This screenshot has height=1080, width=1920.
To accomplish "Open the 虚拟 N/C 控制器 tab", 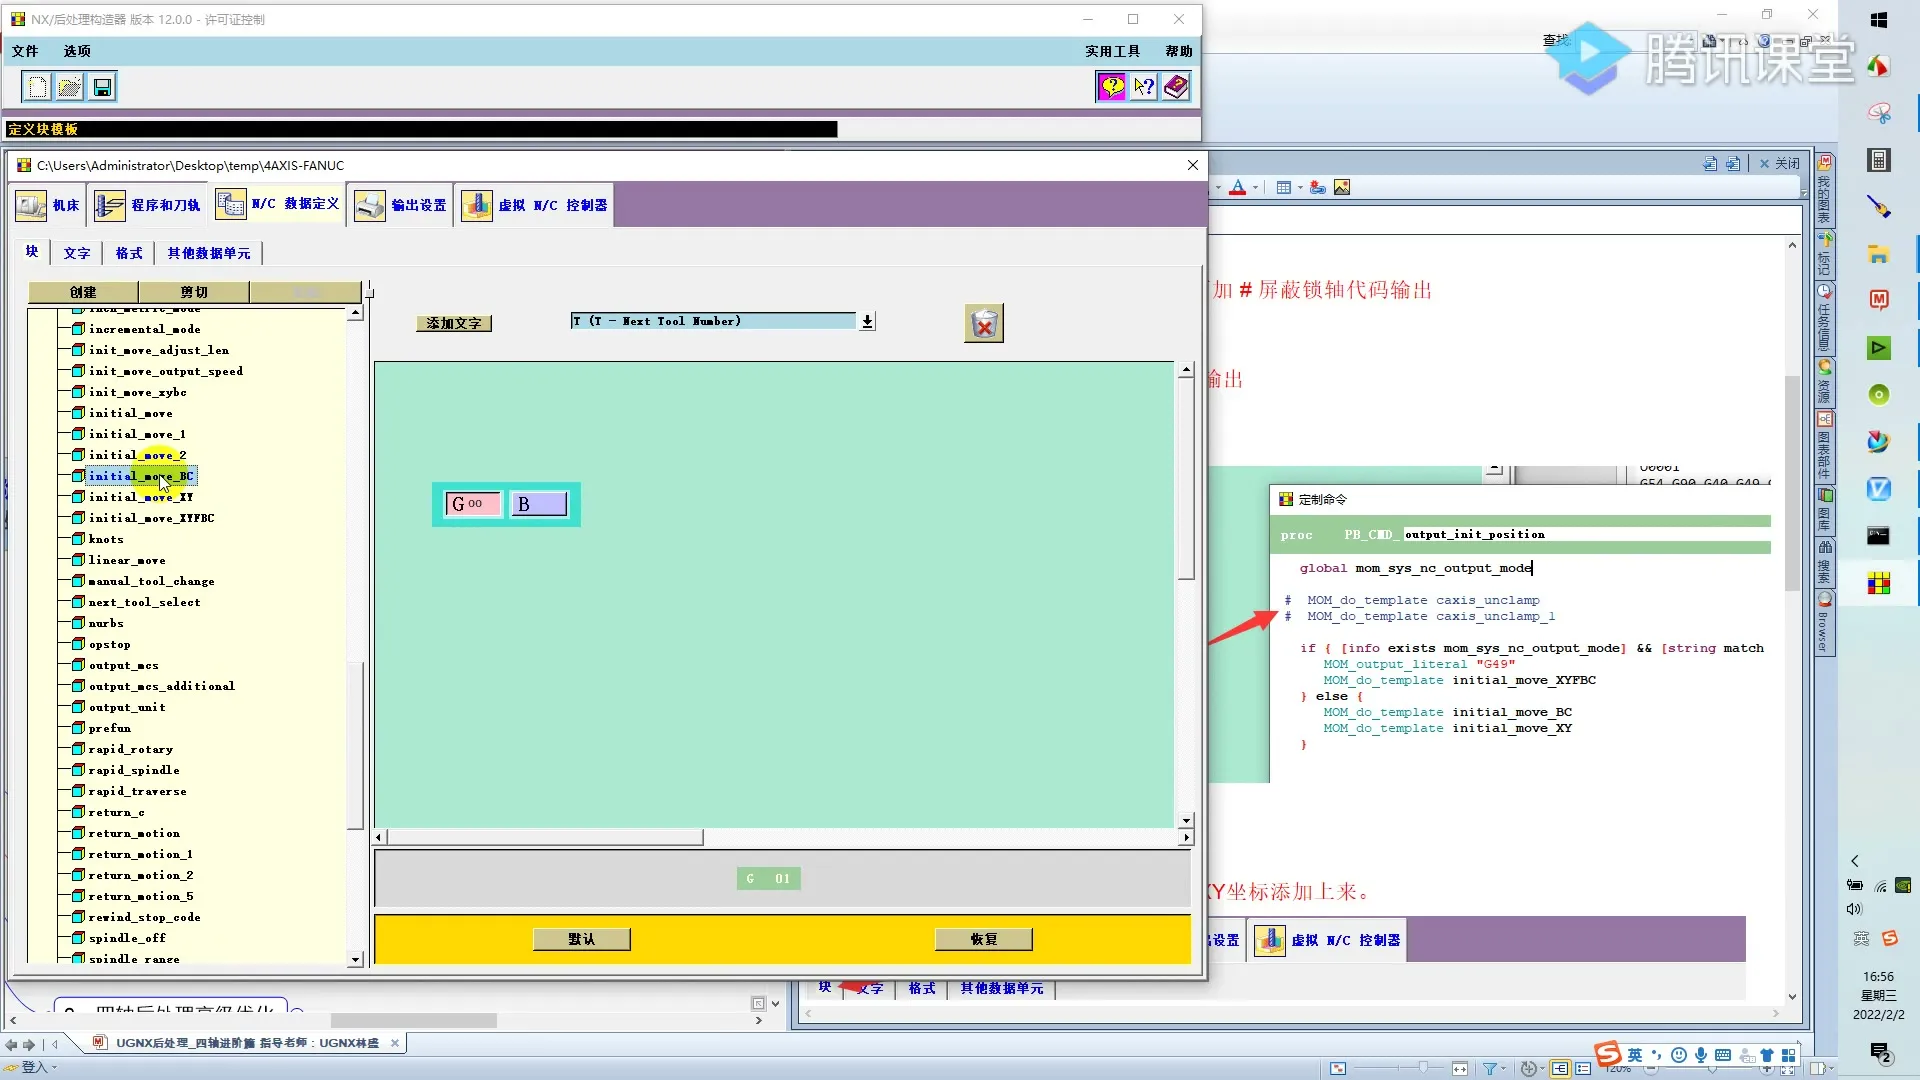I will pyautogui.click(x=535, y=205).
